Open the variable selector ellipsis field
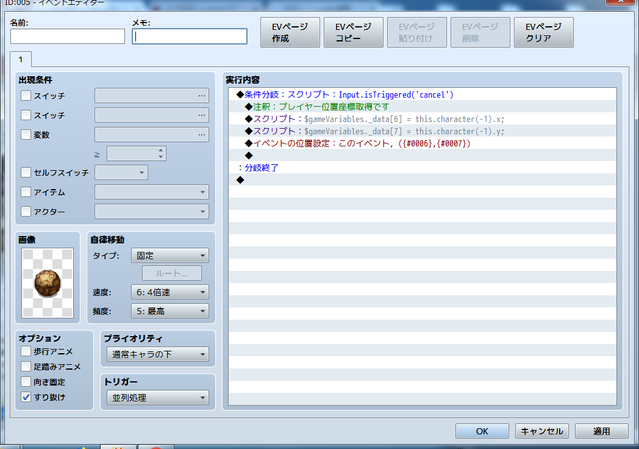 (x=152, y=134)
